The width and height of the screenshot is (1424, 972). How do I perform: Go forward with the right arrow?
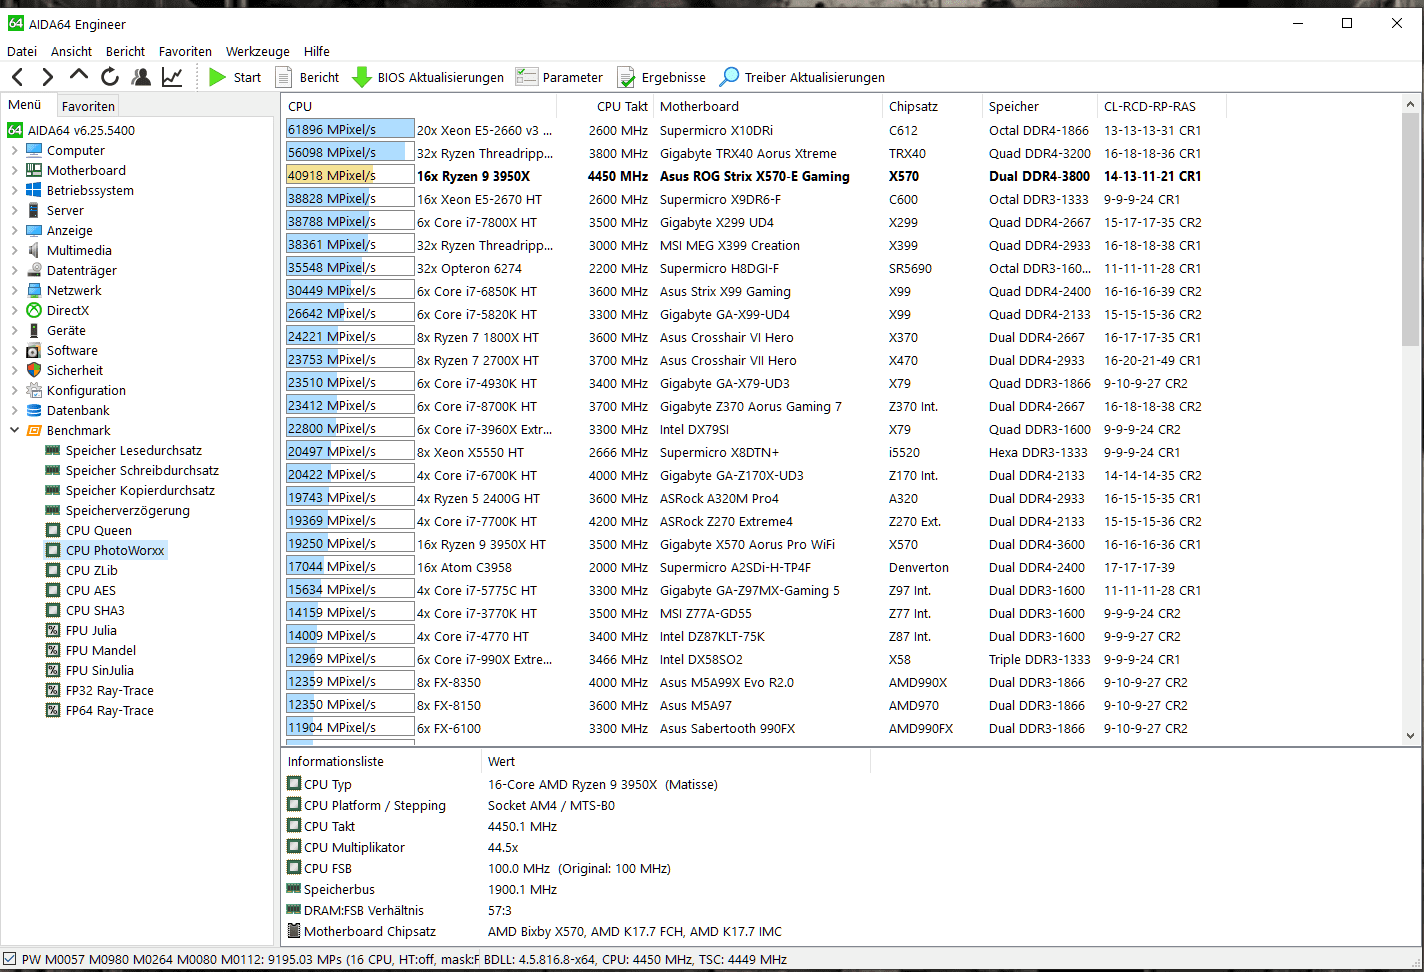coord(47,77)
